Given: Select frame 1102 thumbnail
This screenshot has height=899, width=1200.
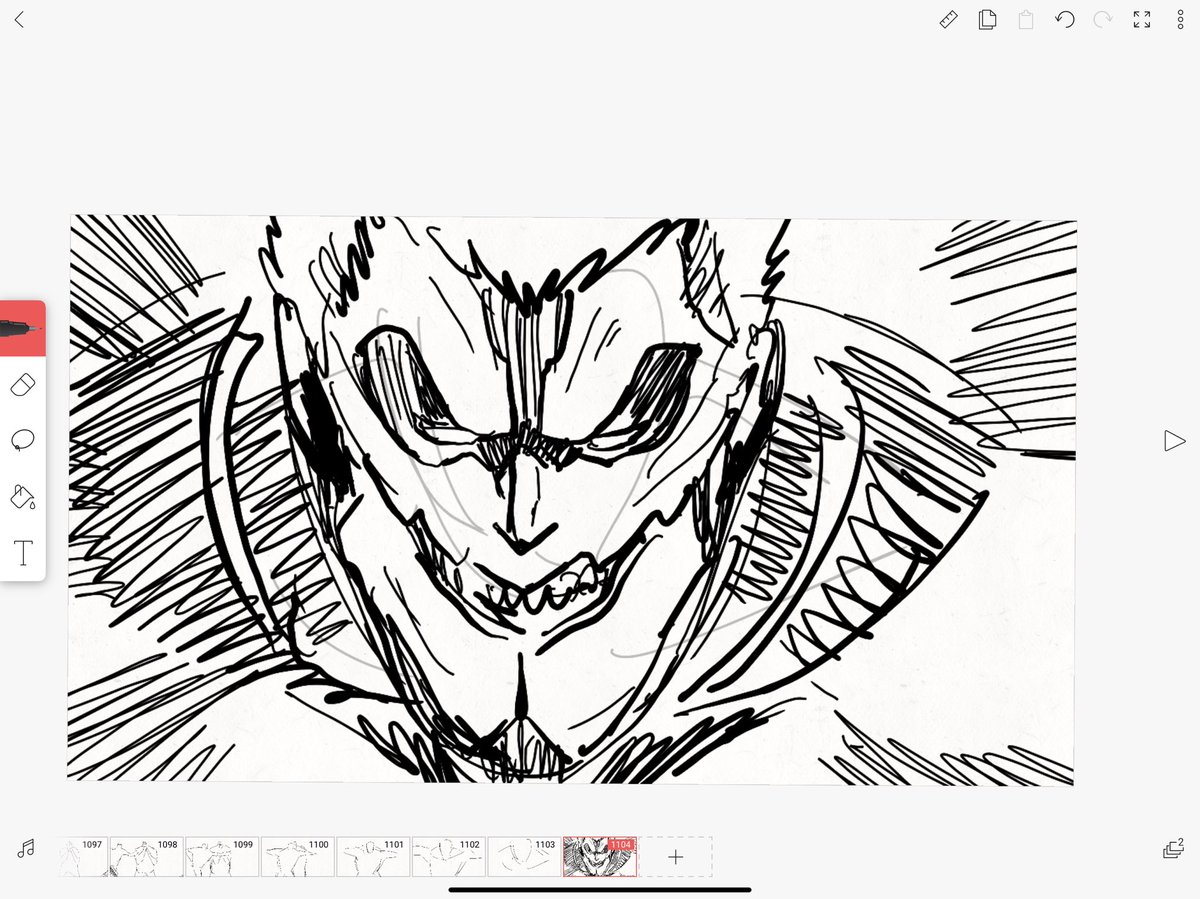Looking at the screenshot, I should (x=448, y=857).
